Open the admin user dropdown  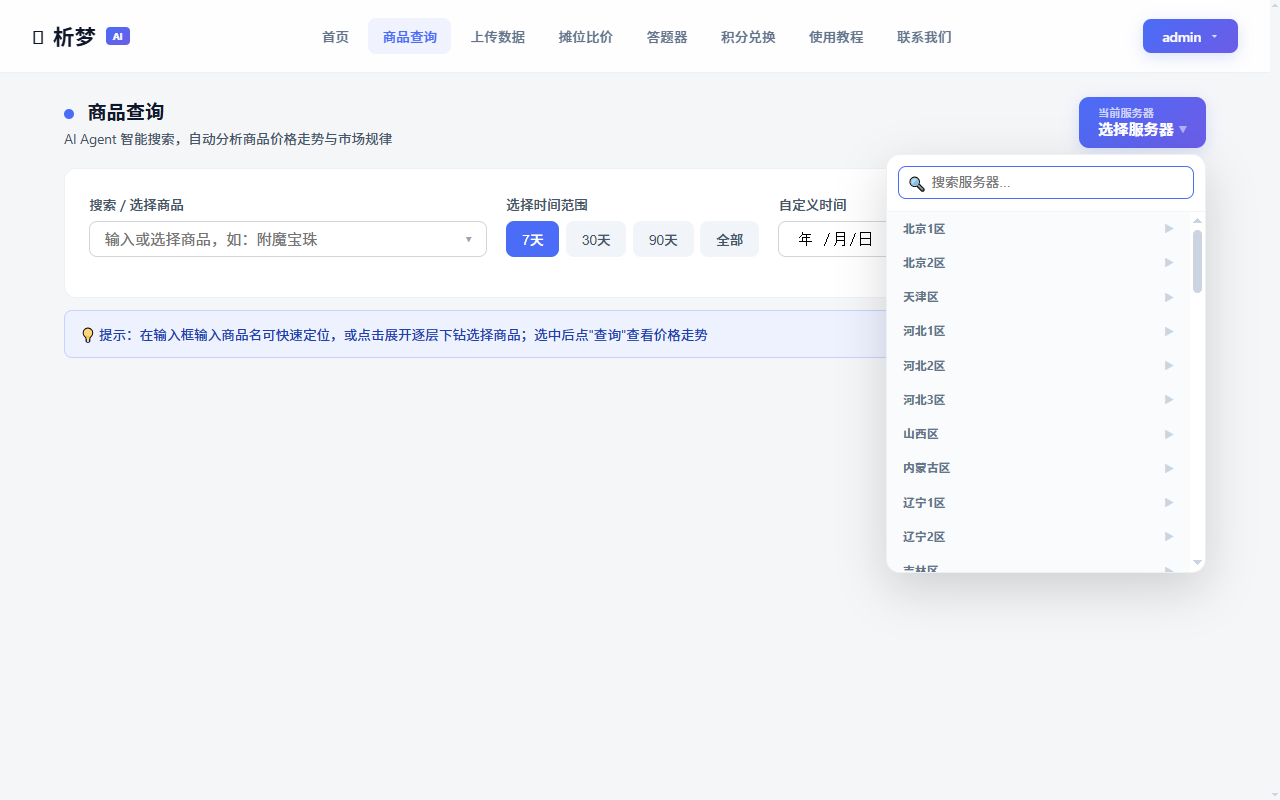(1190, 36)
